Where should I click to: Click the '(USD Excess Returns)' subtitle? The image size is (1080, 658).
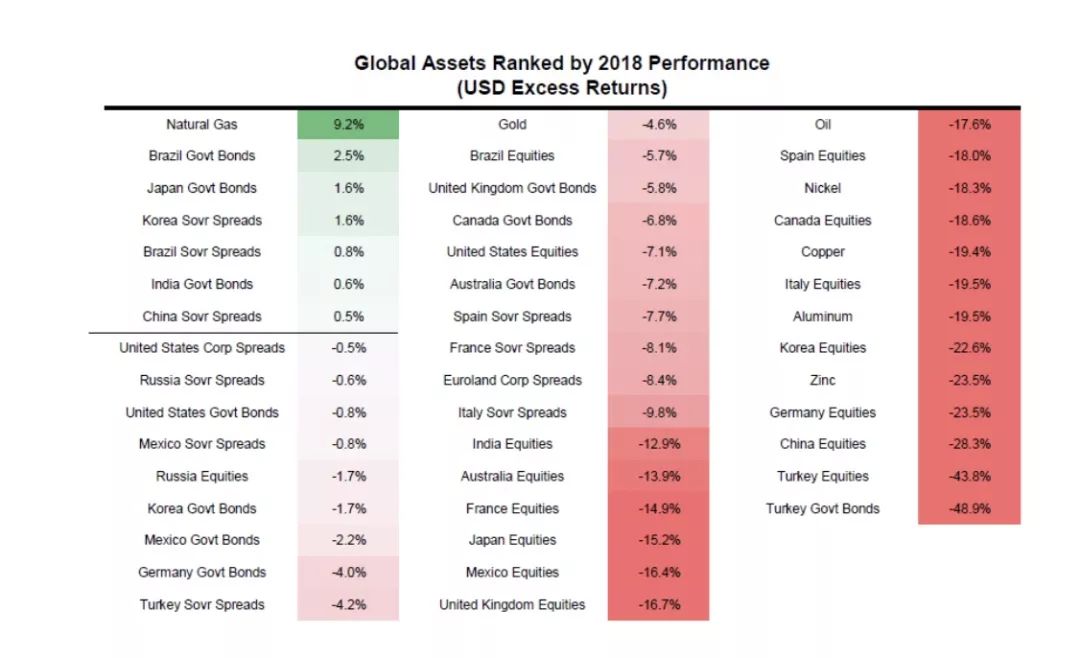click(561, 88)
